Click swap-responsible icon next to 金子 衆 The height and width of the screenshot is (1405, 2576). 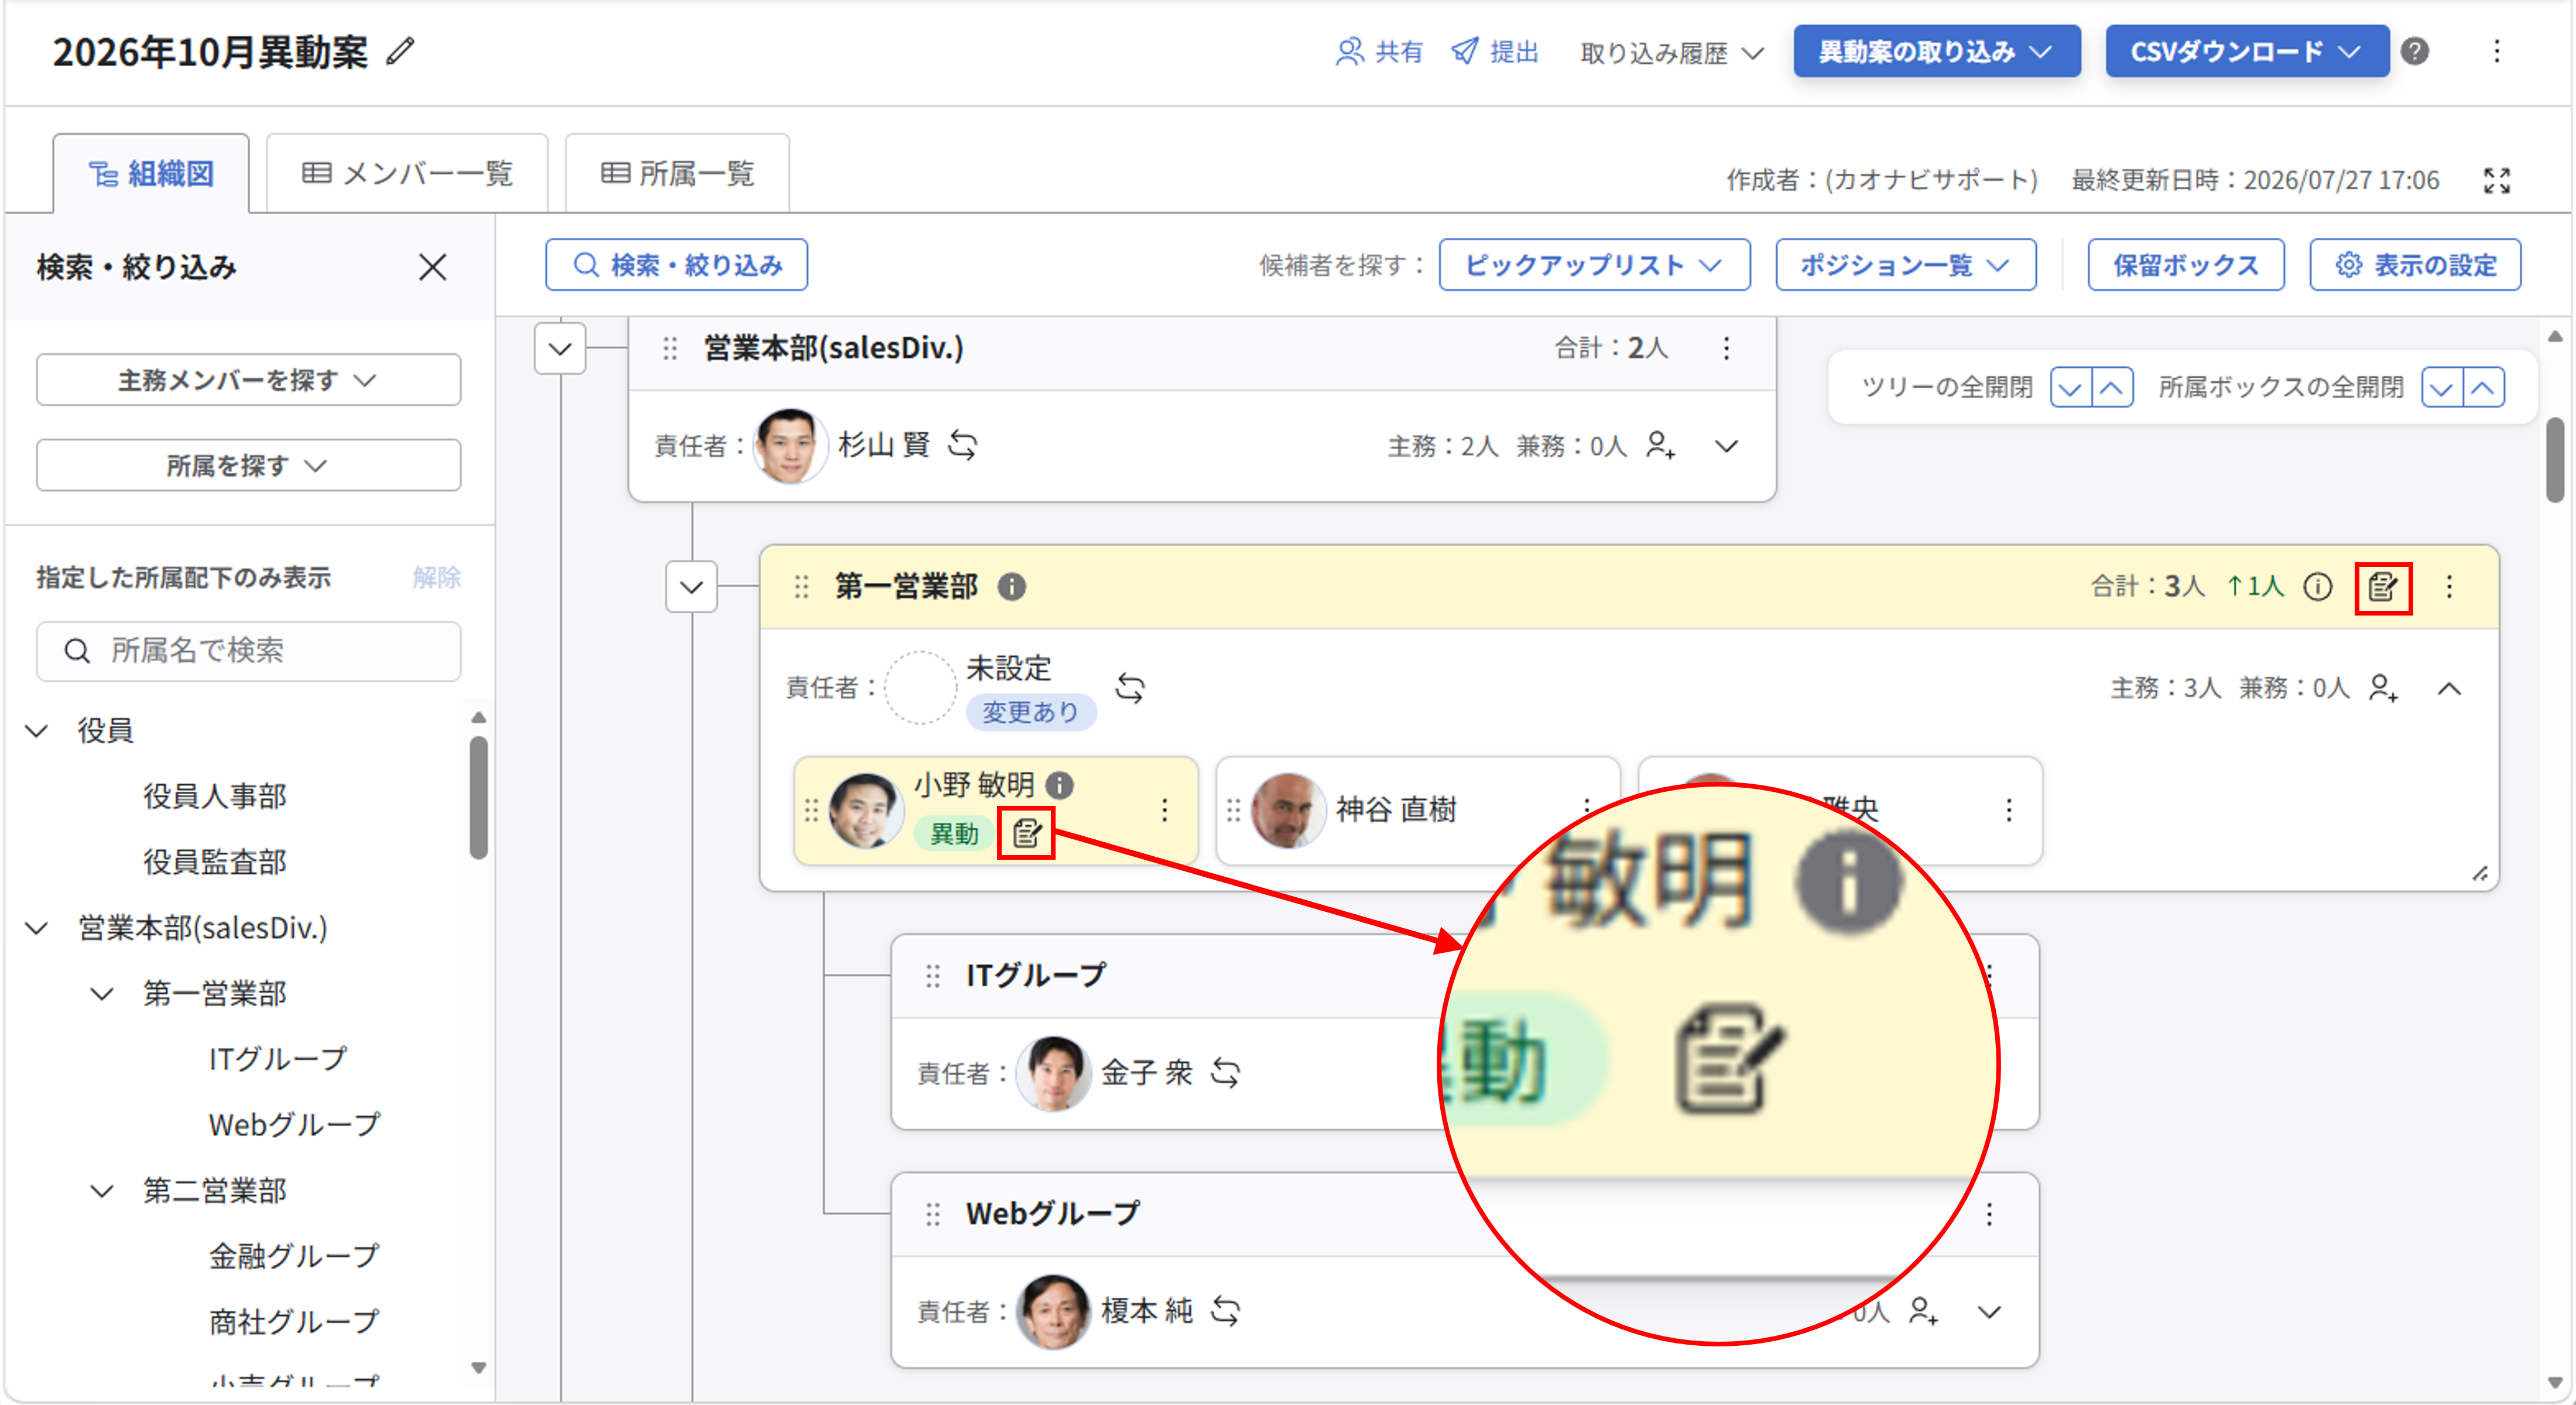1225,1073
